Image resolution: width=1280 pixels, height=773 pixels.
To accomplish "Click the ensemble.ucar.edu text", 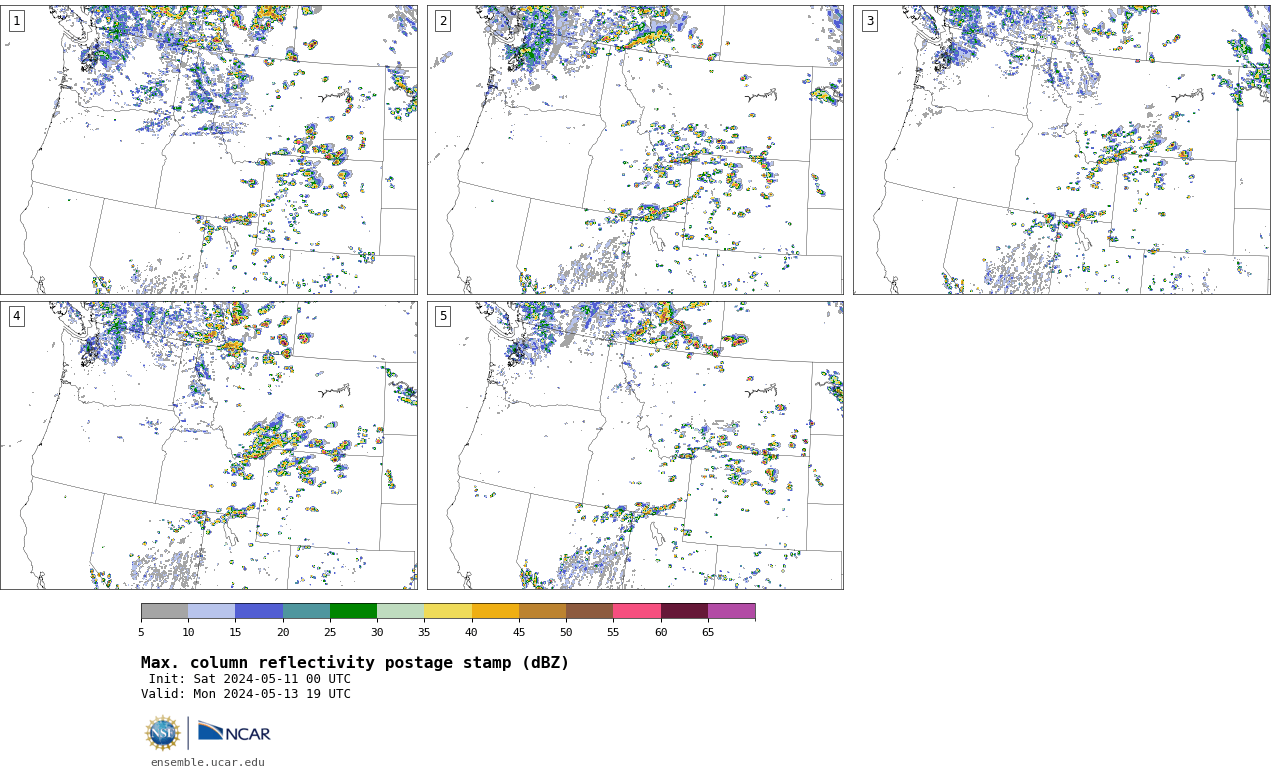I will tap(208, 763).
